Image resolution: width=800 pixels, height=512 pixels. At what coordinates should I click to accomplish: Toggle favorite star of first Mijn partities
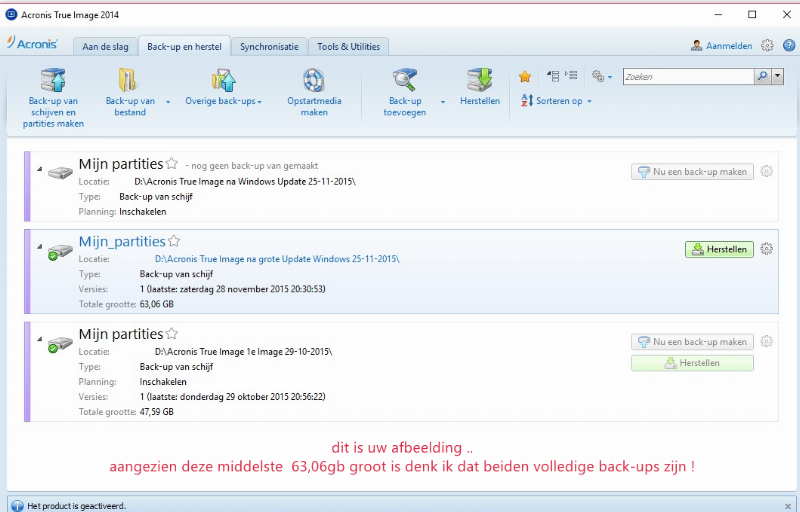(x=171, y=163)
